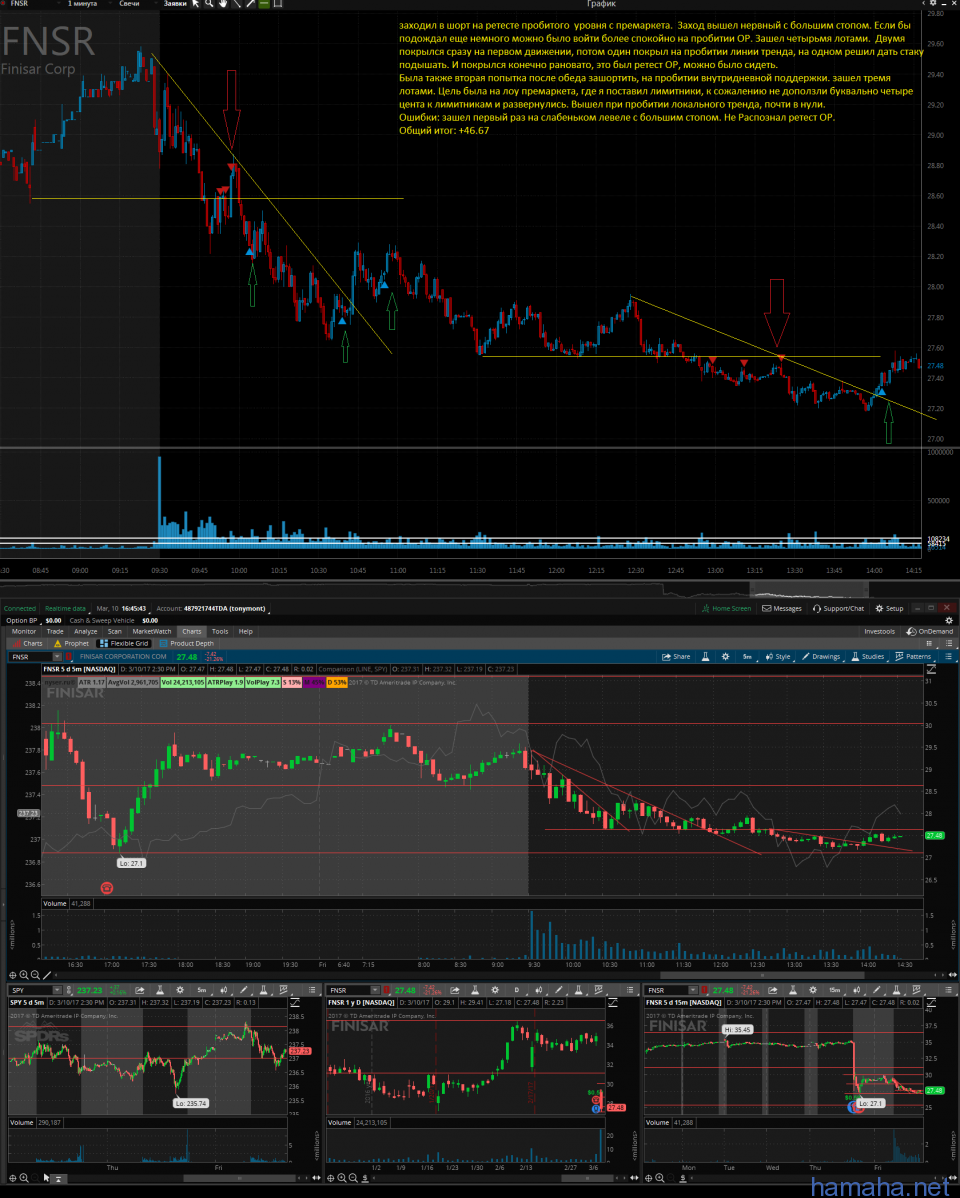Open the gear settings in top chart corner

point(932,4)
